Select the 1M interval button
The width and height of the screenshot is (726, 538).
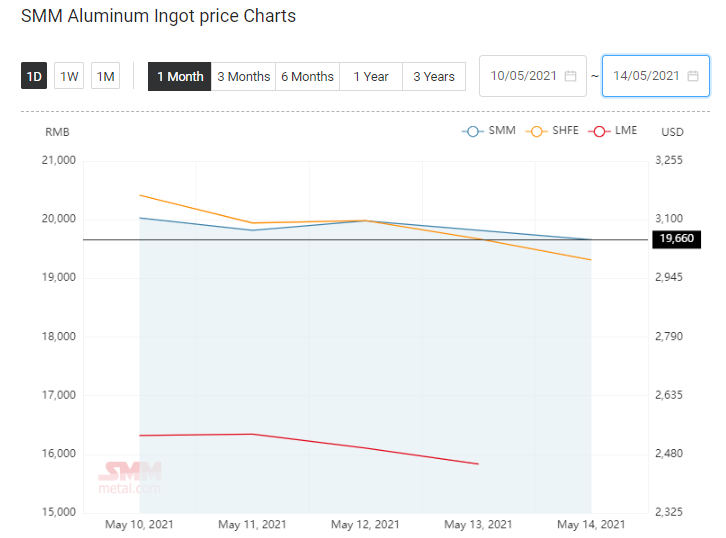pos(106,76)
